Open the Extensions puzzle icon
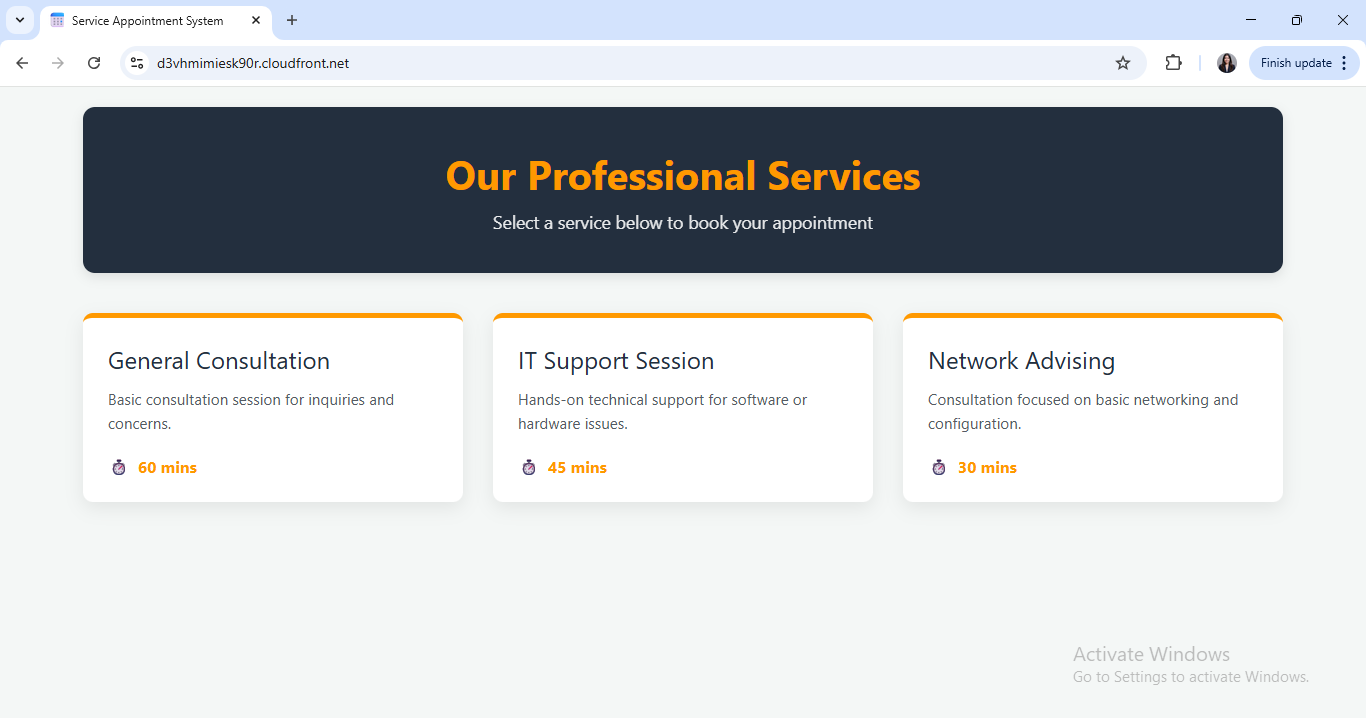The height and width of the screenshot is (718, 1366). pyautogui.click(x=1173, y=63)
